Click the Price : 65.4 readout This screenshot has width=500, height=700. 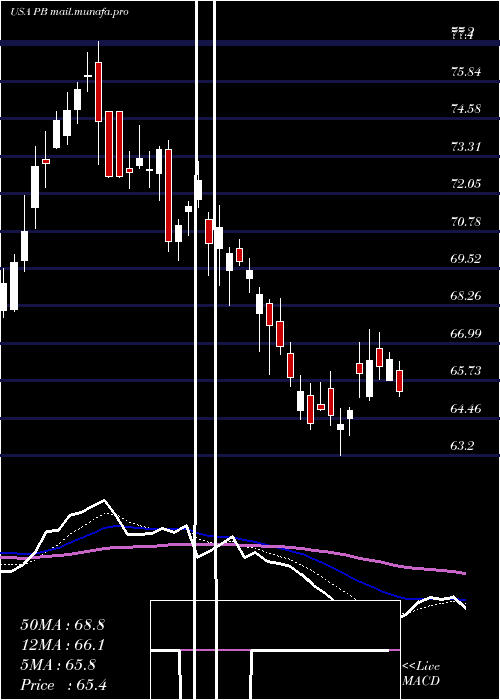coord(63,684)
